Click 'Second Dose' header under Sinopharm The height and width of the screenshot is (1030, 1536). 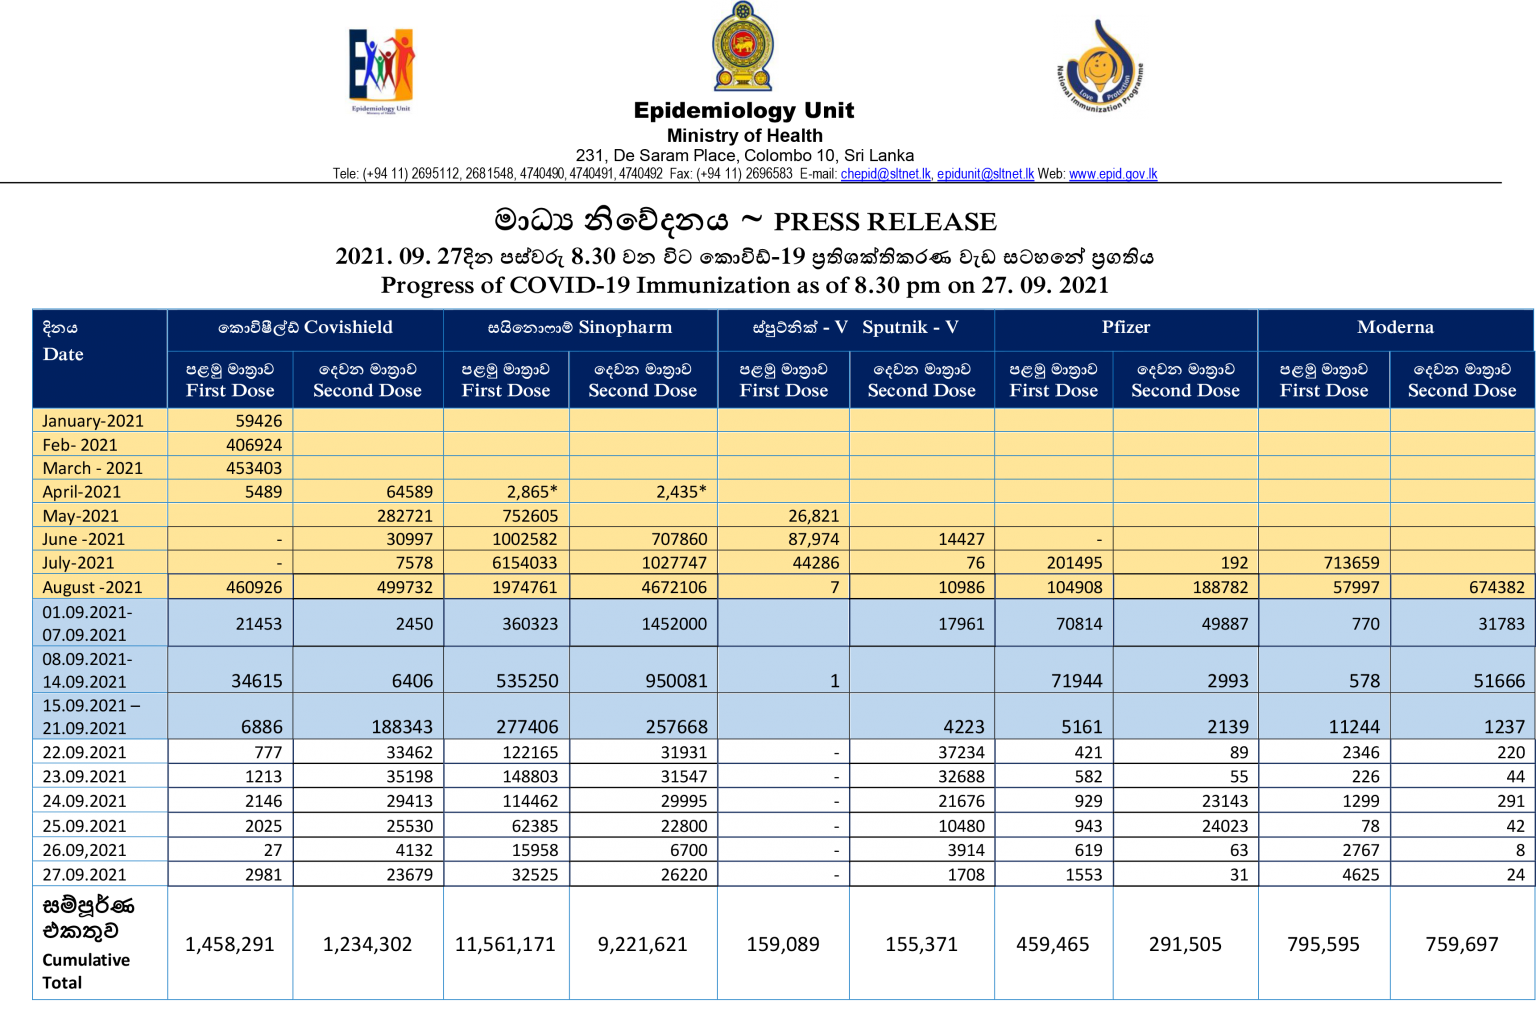643,380
